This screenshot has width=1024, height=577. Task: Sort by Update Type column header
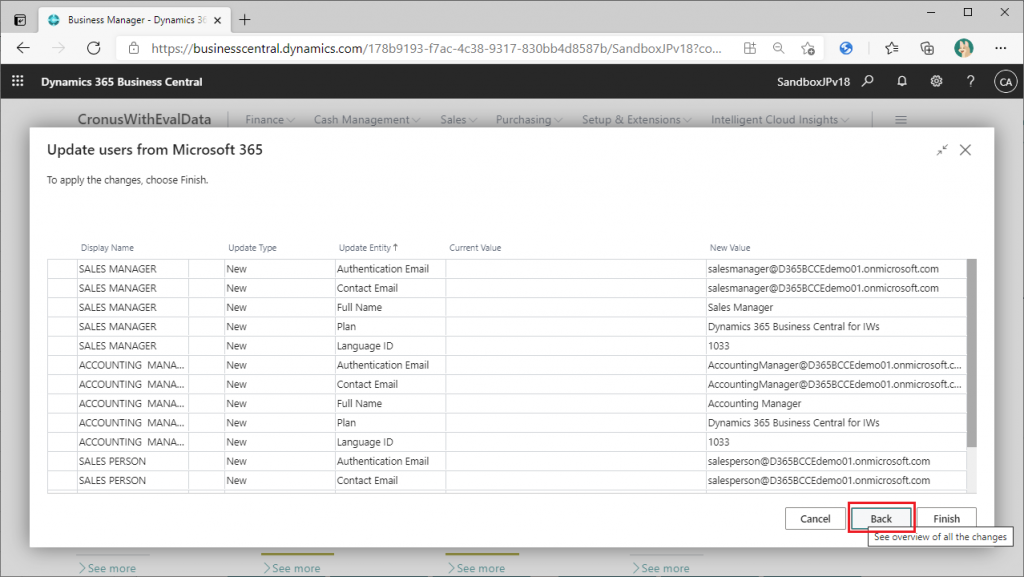(252, 248)
